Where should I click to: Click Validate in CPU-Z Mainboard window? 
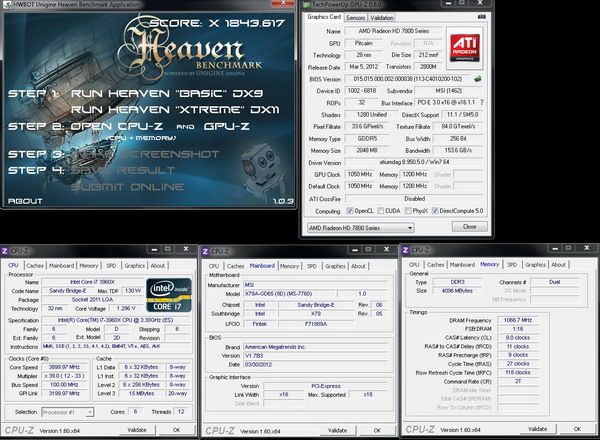pyautogui.click(x=337, y=430)
